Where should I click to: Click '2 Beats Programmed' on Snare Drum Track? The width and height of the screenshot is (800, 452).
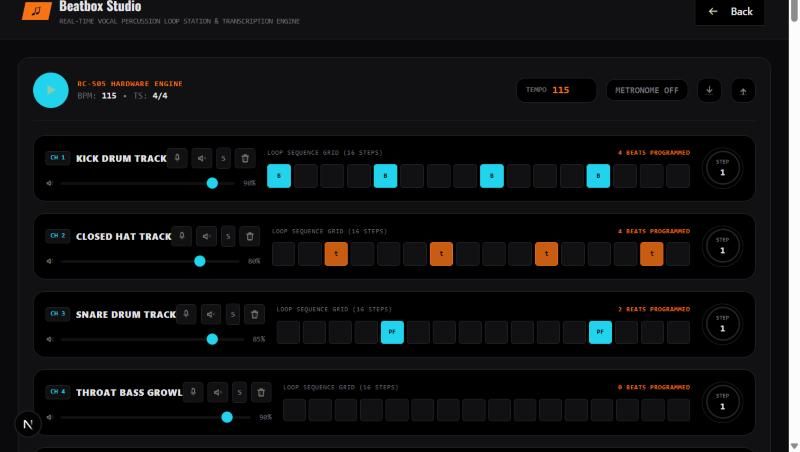point(654,309)
